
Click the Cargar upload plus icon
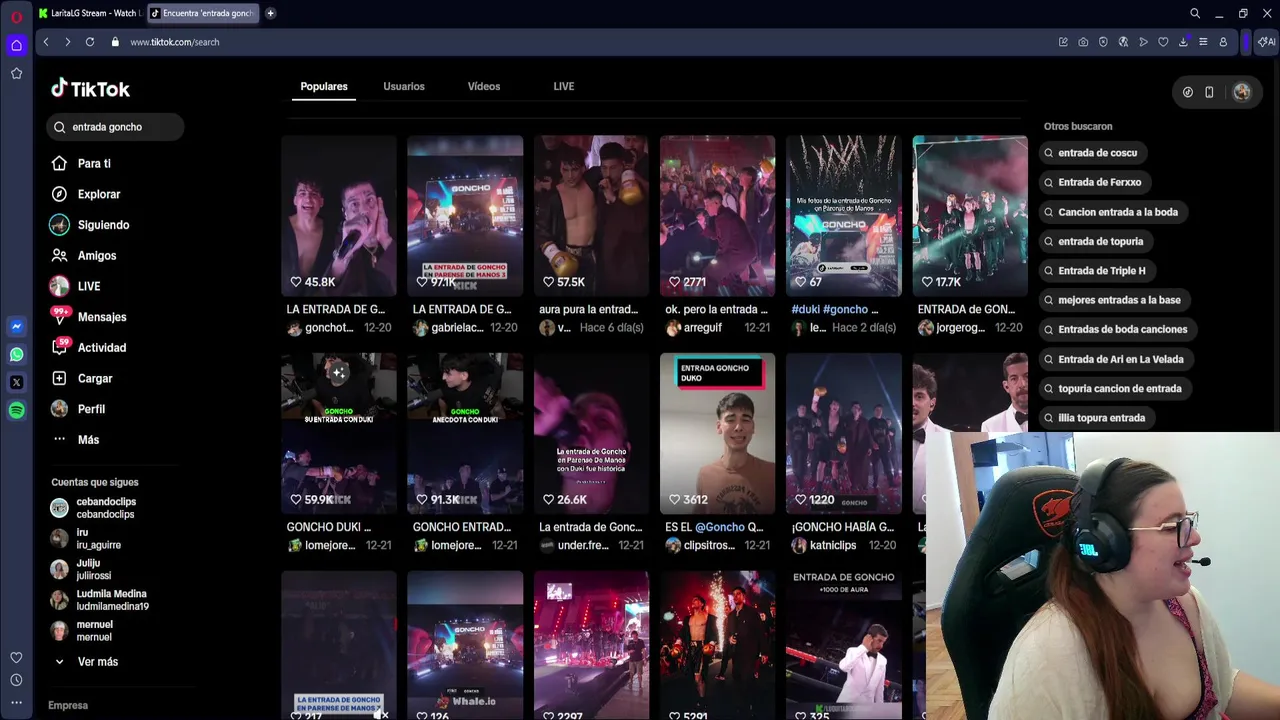59,378
